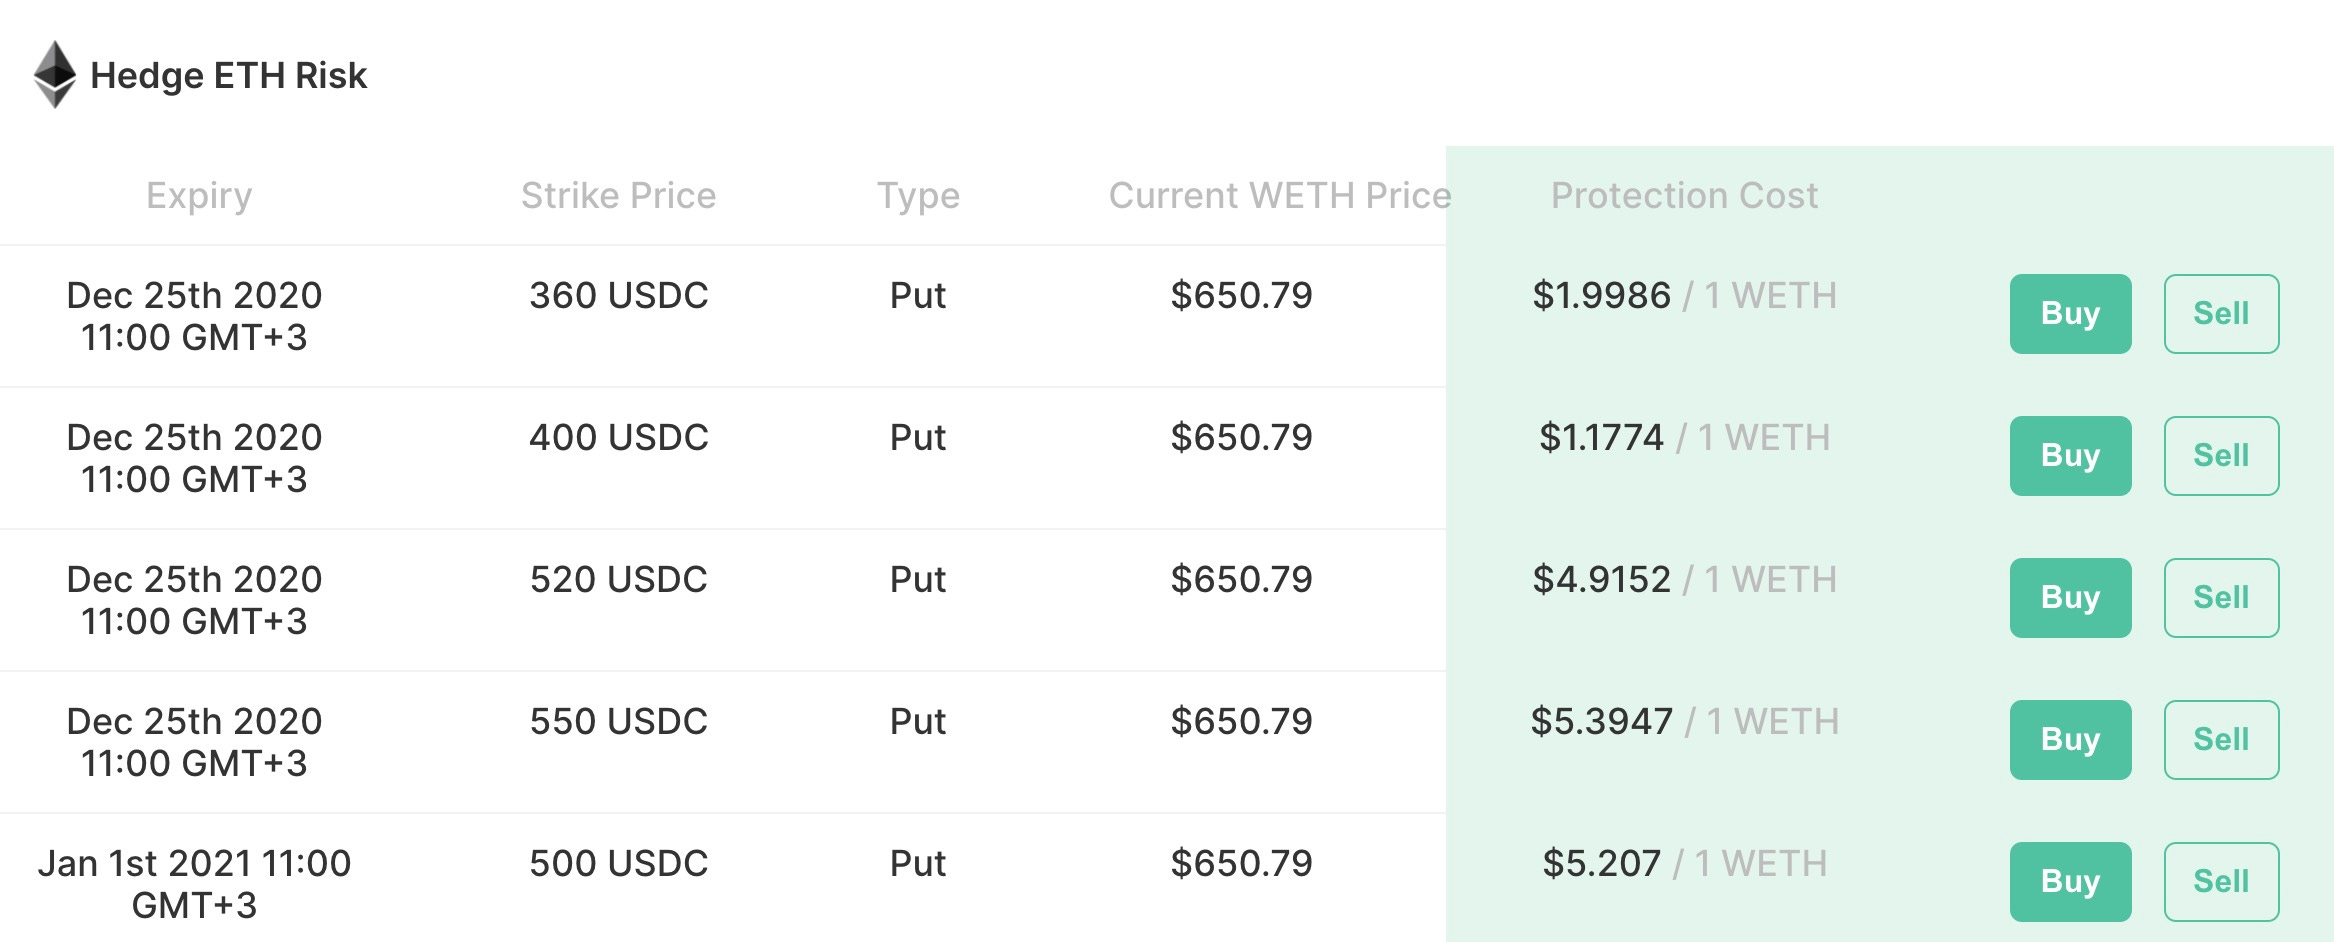Buy the Jan 1st 500 USDC put
The width and height of the screenshot is (2334, 942).
click(x=2070, y=882)
